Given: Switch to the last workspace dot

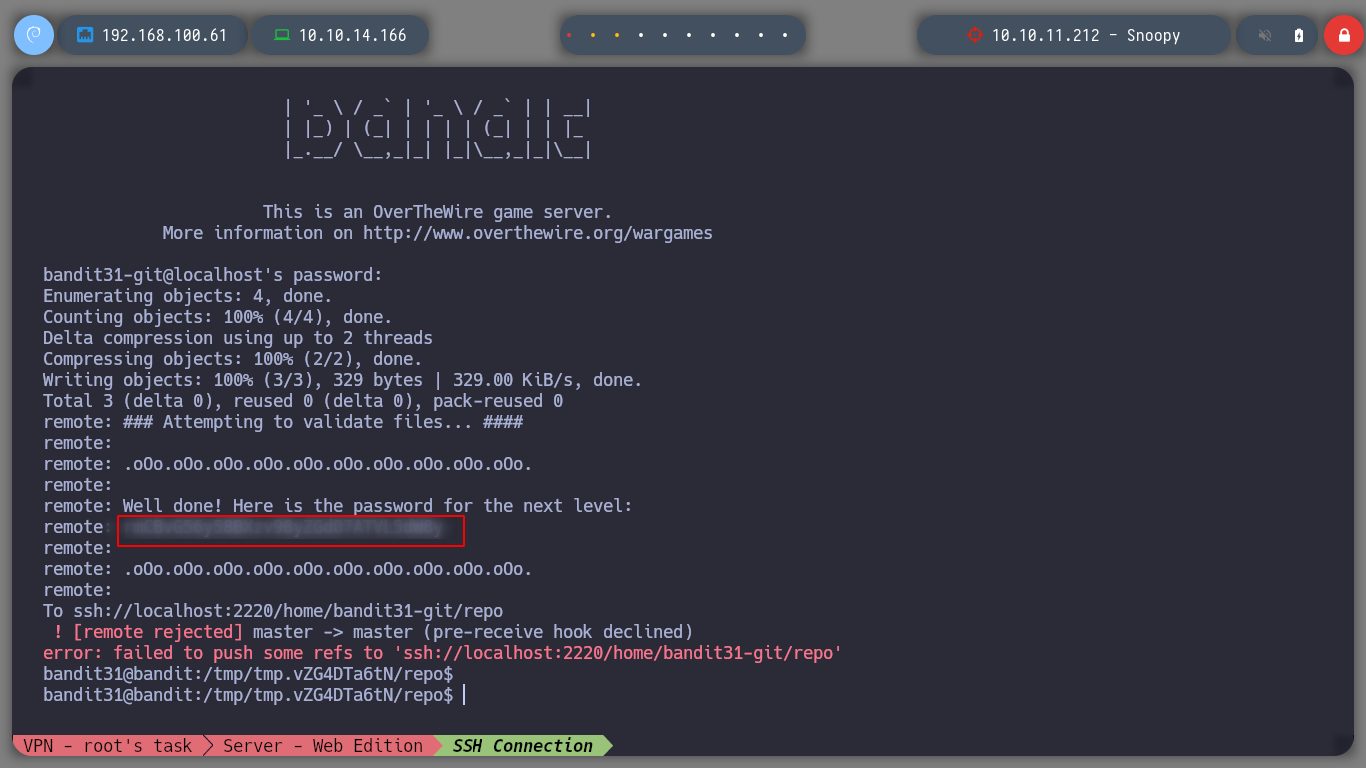Looking at the screenshot, I should (x=785, y=35).
